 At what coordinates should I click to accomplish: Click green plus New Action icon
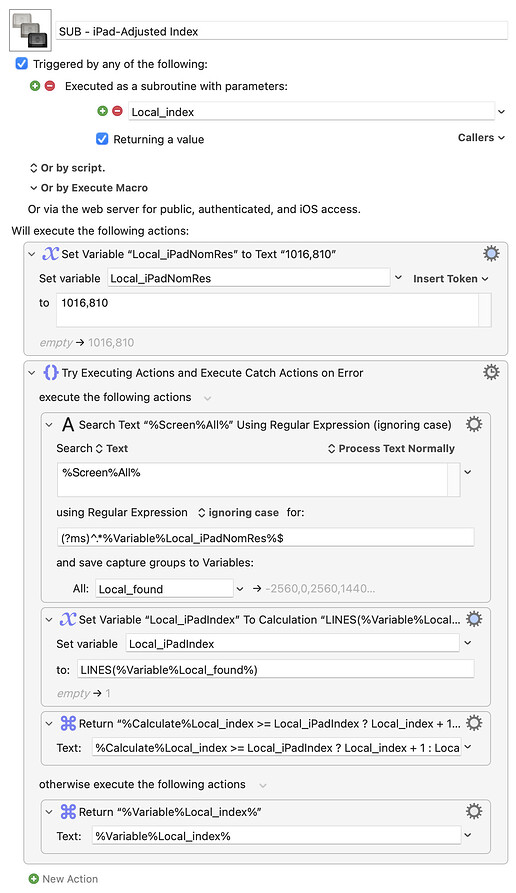pos(34,879)
